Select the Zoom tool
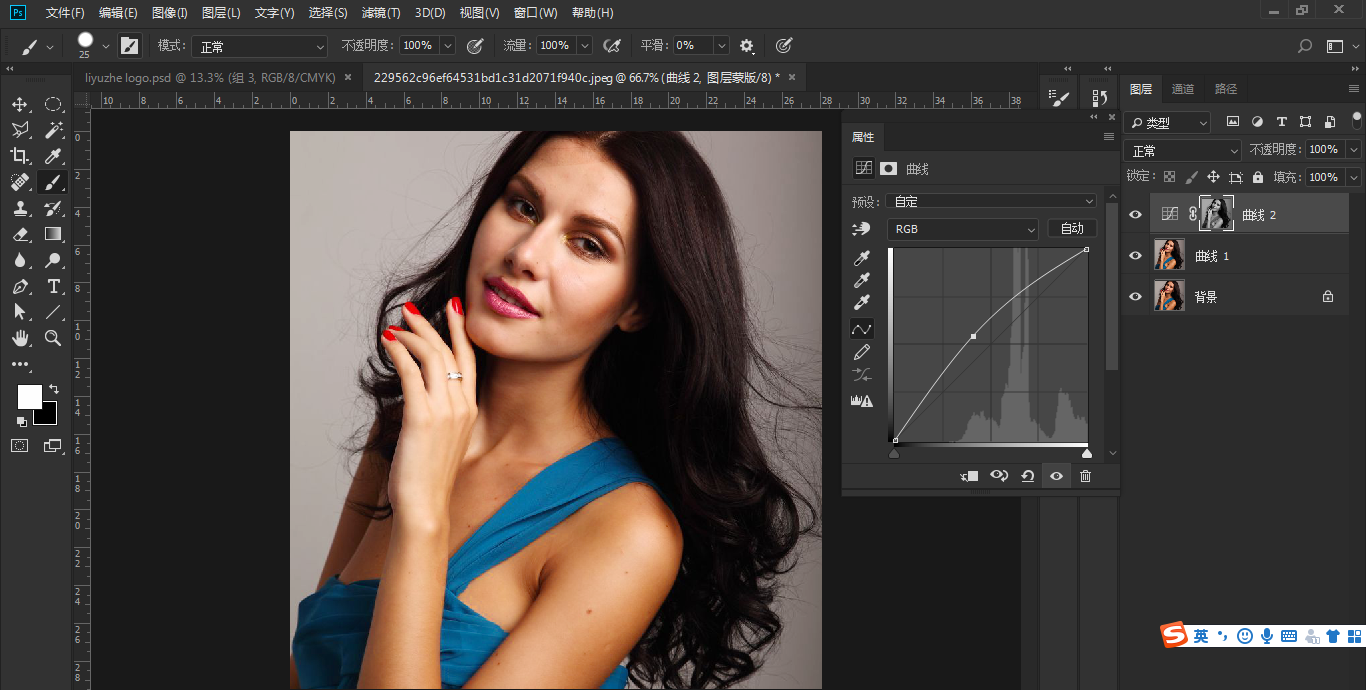This screenshot has width=1366, height=690. [x=54, y=339]
